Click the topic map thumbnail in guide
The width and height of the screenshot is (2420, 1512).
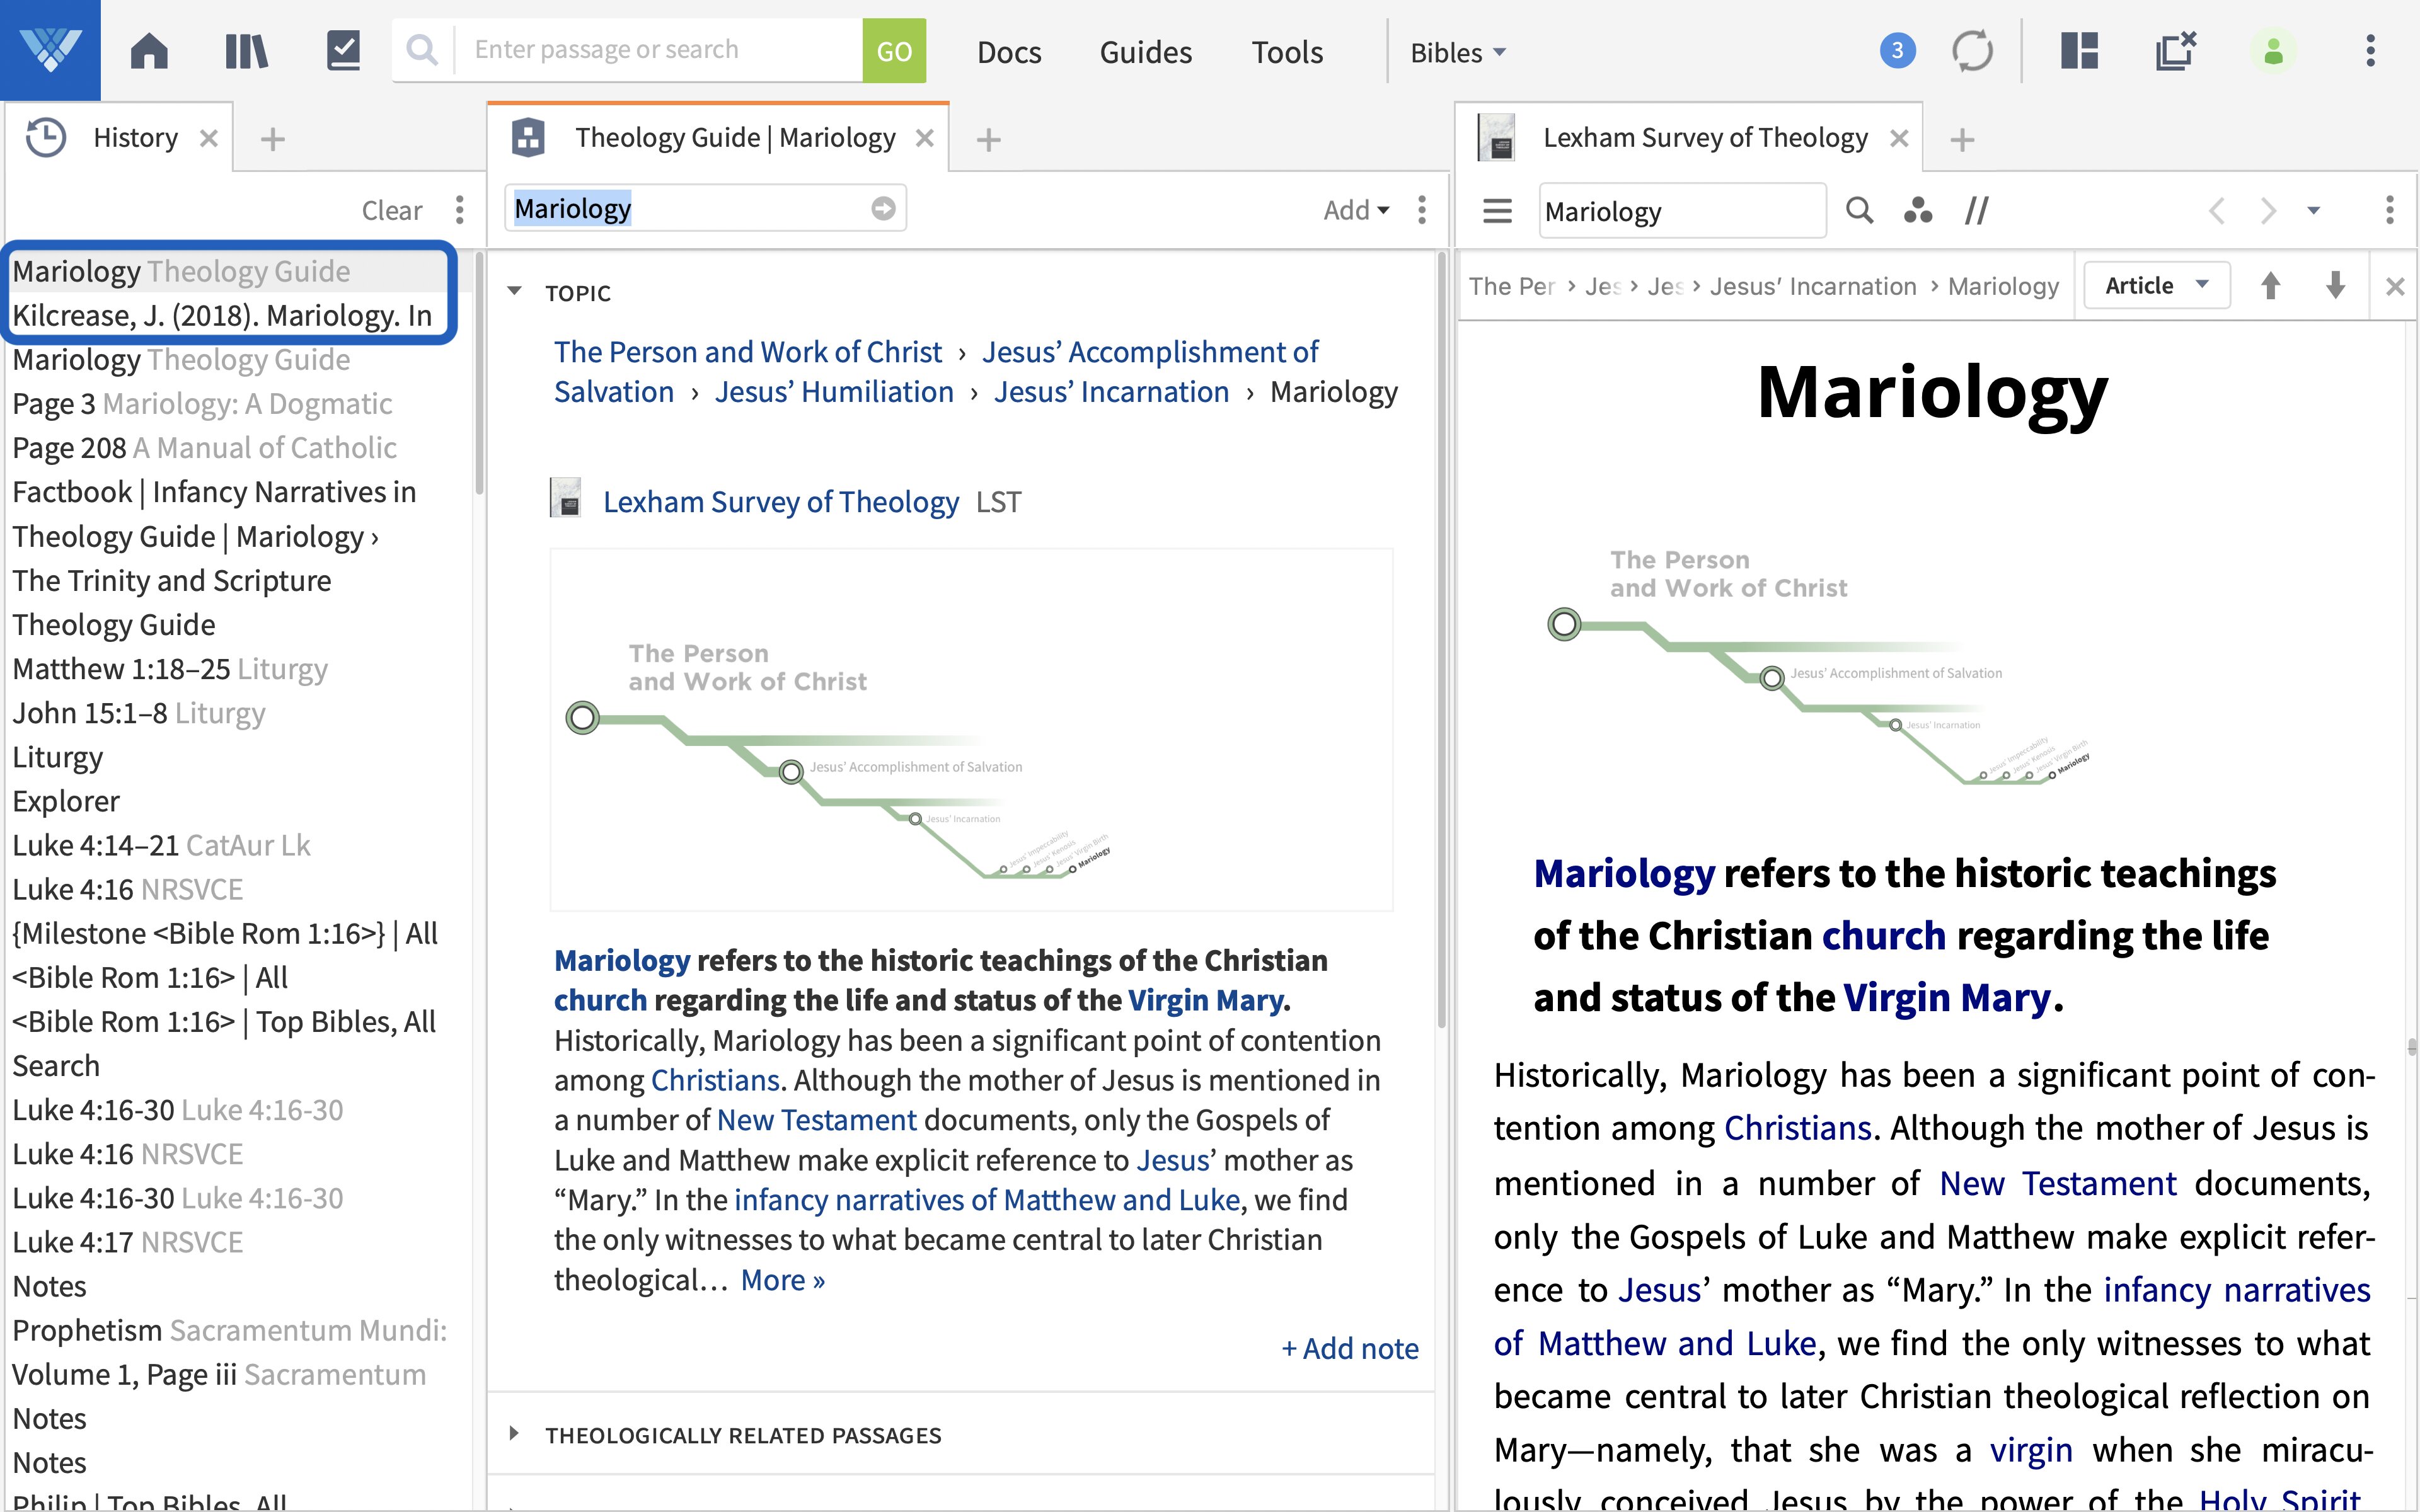971,730
